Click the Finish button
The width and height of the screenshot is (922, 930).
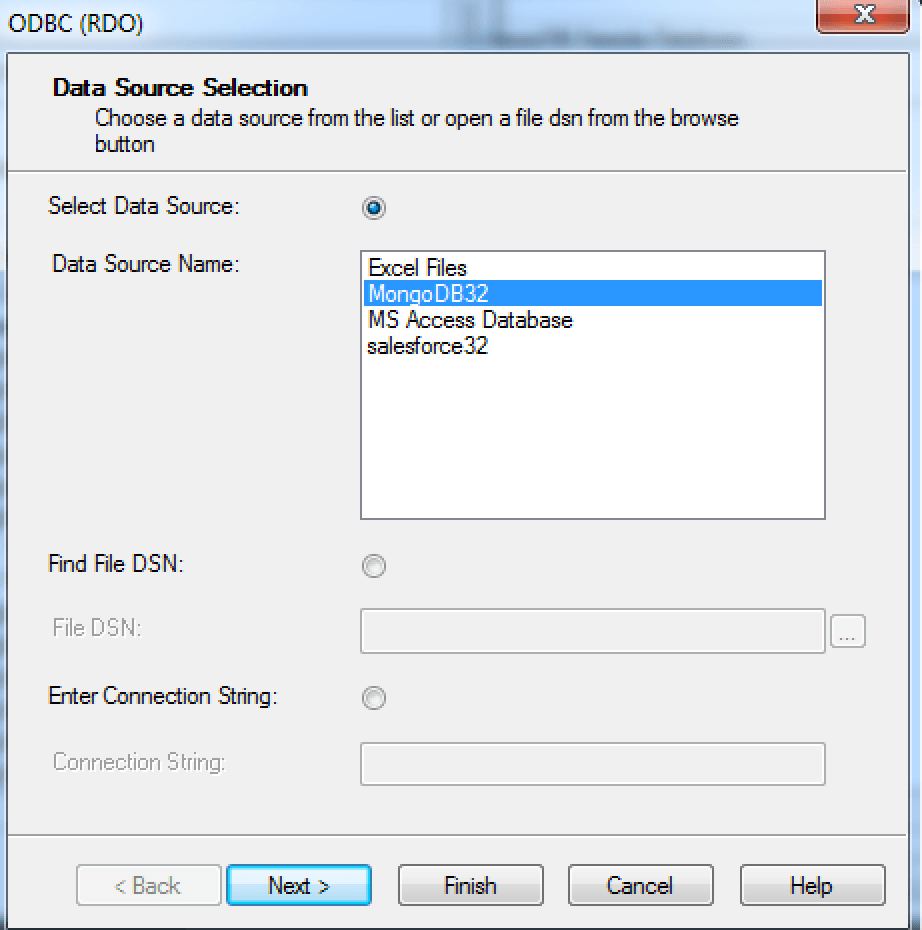click(x=470, y=885)
